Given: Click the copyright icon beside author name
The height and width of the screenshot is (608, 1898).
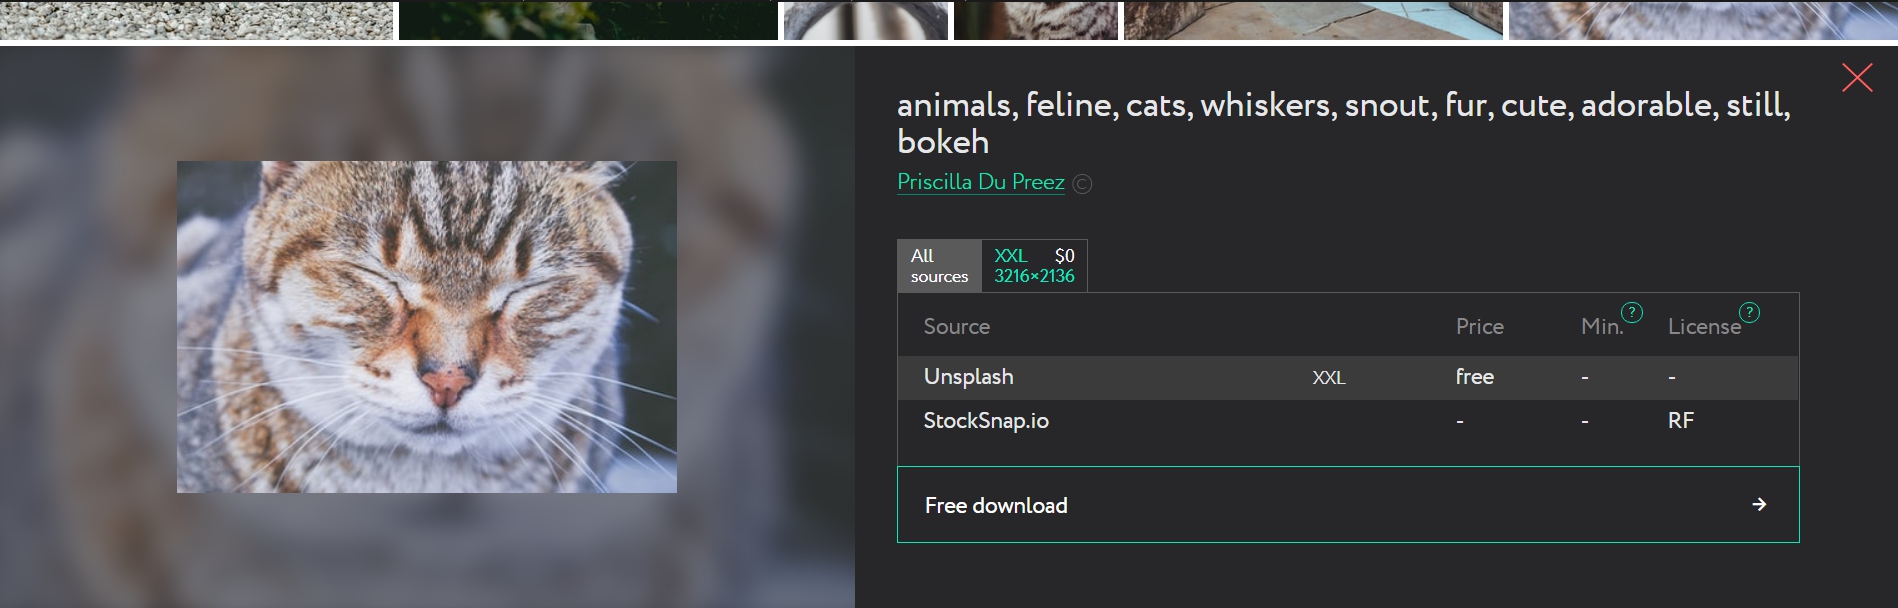Looking at the screenshot, I should pyautogui.click(x=1082, y=184).
